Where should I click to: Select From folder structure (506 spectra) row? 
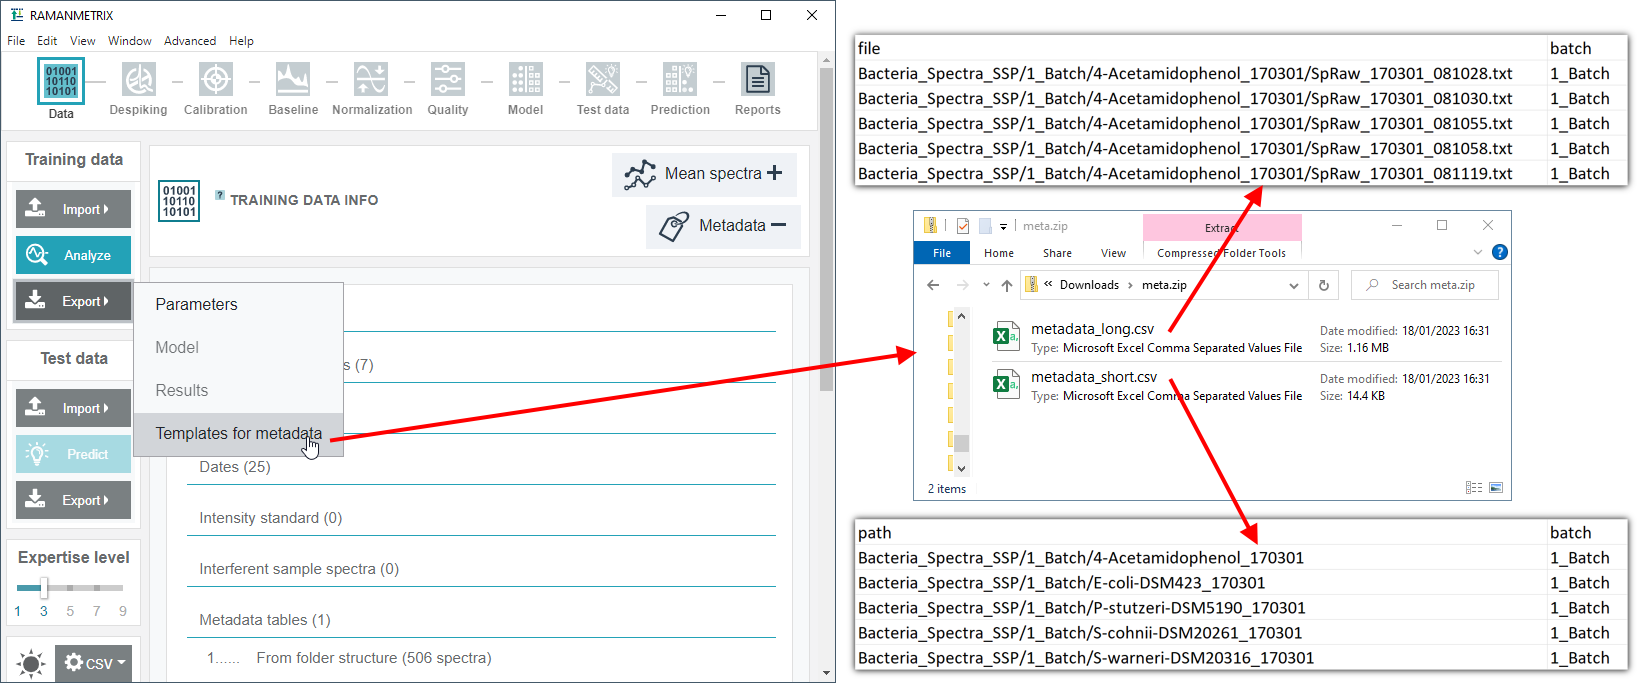point(374,658)
